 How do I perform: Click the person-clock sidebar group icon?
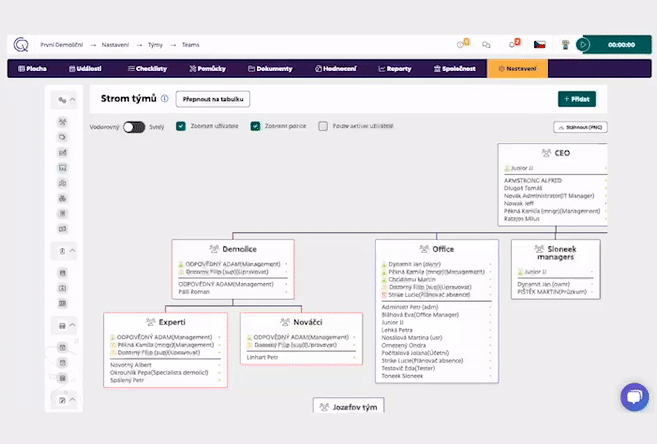point(62,251)
